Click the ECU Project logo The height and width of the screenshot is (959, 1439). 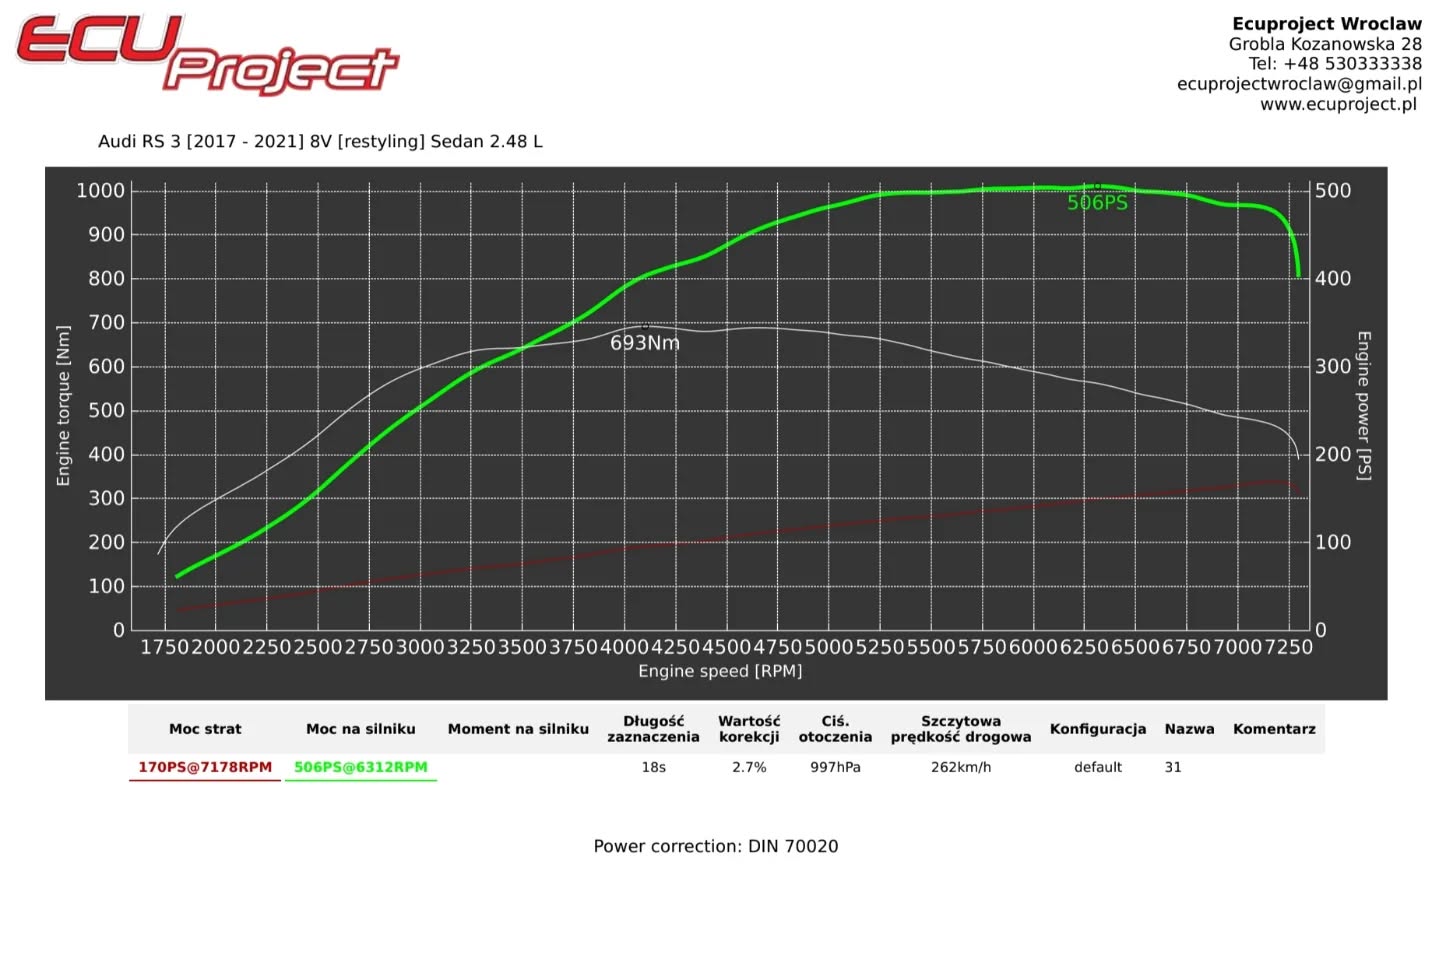(x=207, y=54)
